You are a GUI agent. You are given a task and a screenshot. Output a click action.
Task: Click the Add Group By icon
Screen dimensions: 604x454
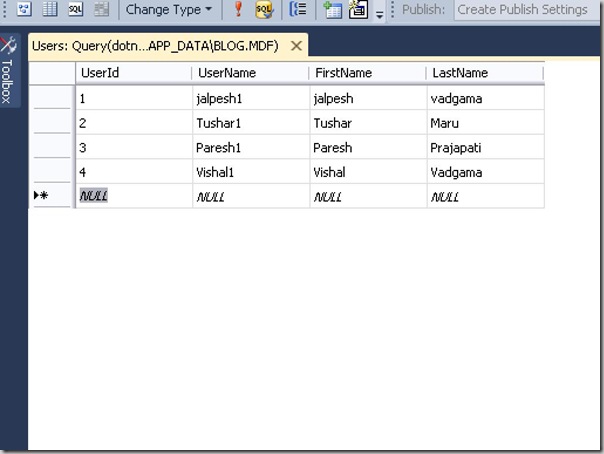pos(298,9)
